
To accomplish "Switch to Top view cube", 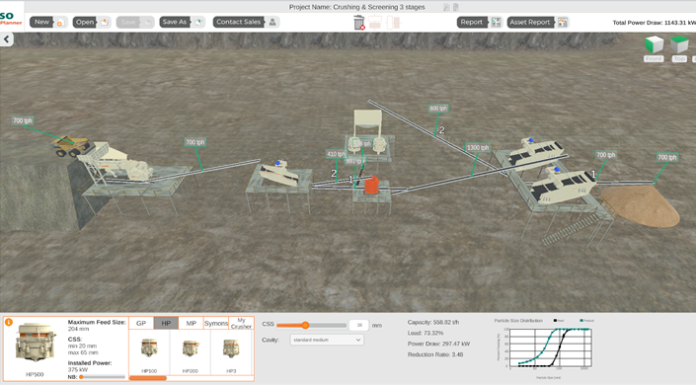I will (679, 44).
